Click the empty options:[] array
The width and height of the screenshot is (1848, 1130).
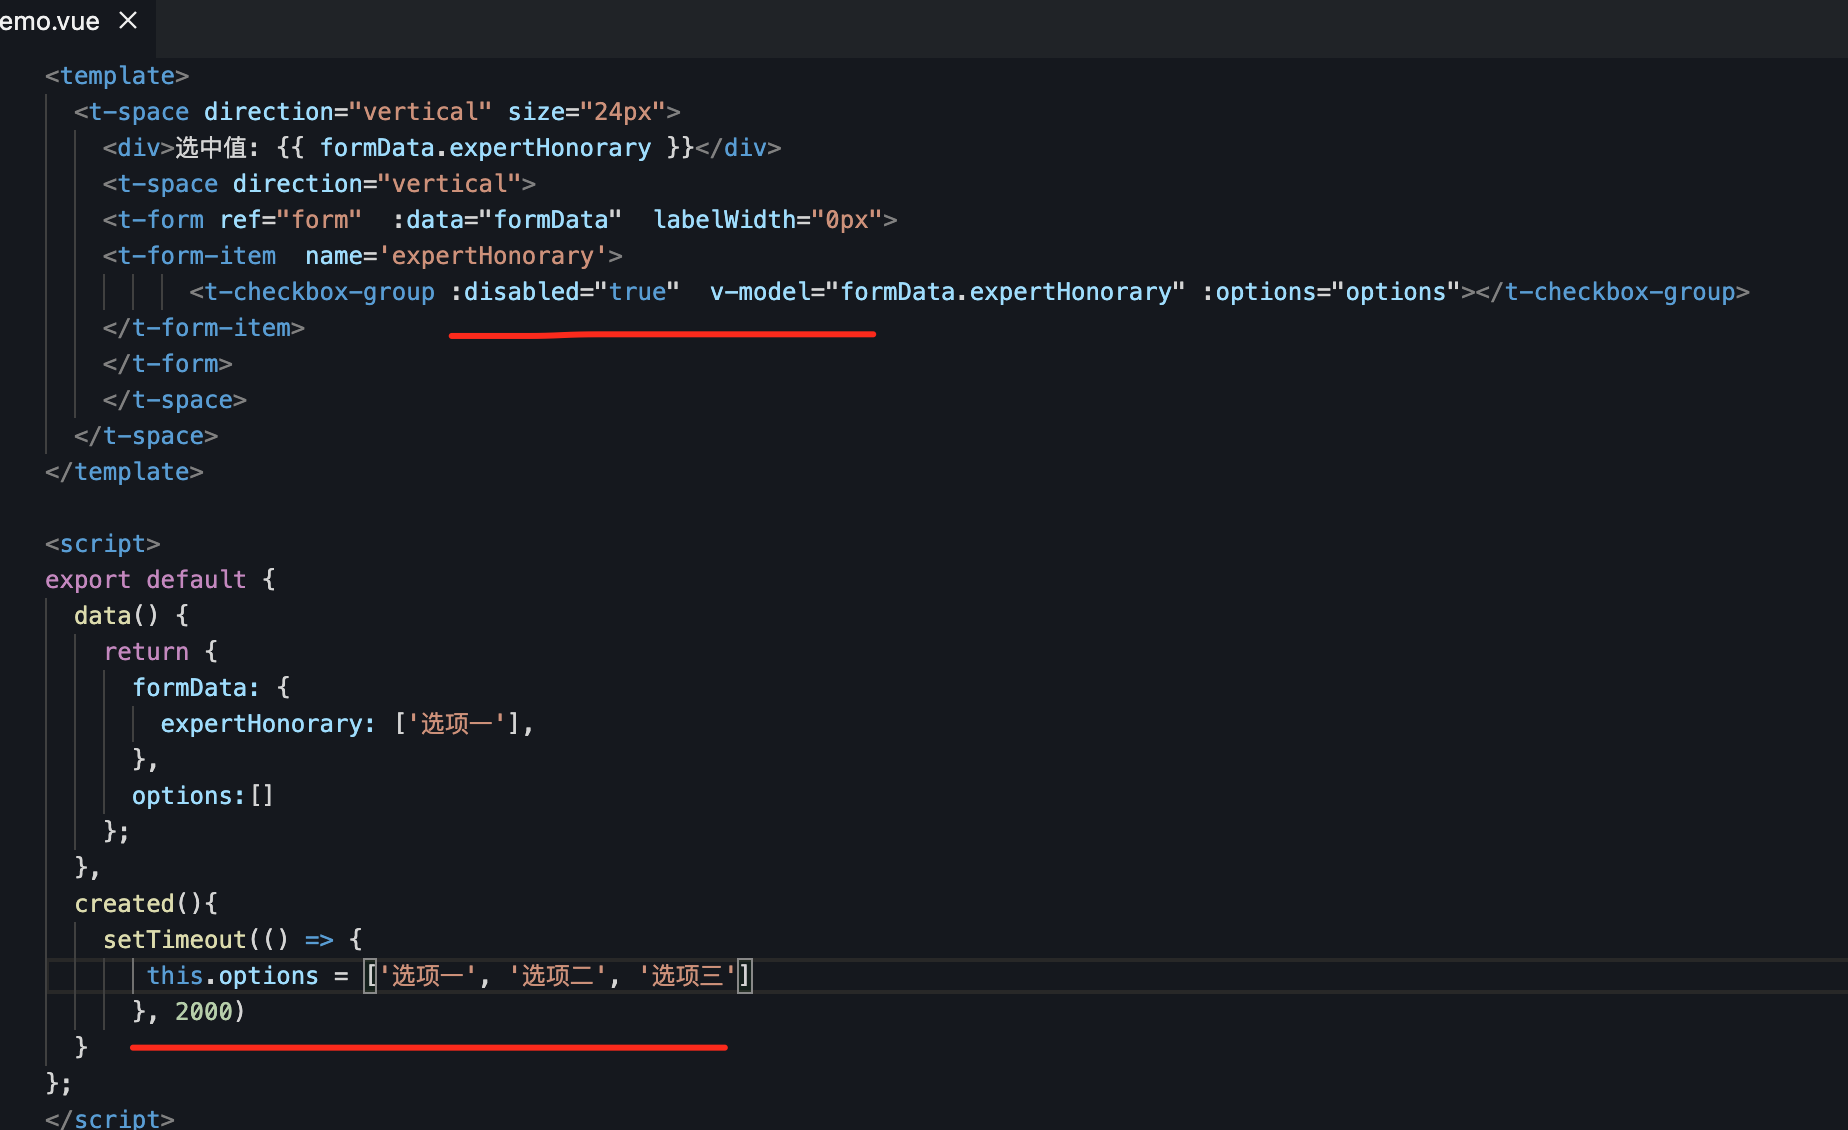point(201,795)
